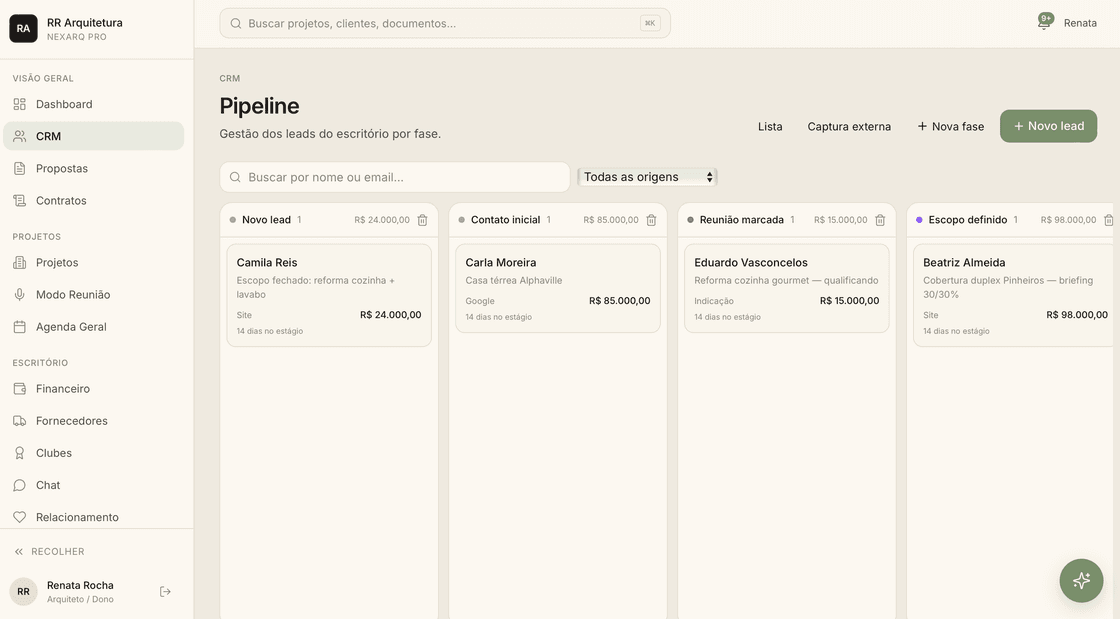Open Contratos menu item
Image resolution: width=1120 pixels, height=619 pixels.
(94, 201)
